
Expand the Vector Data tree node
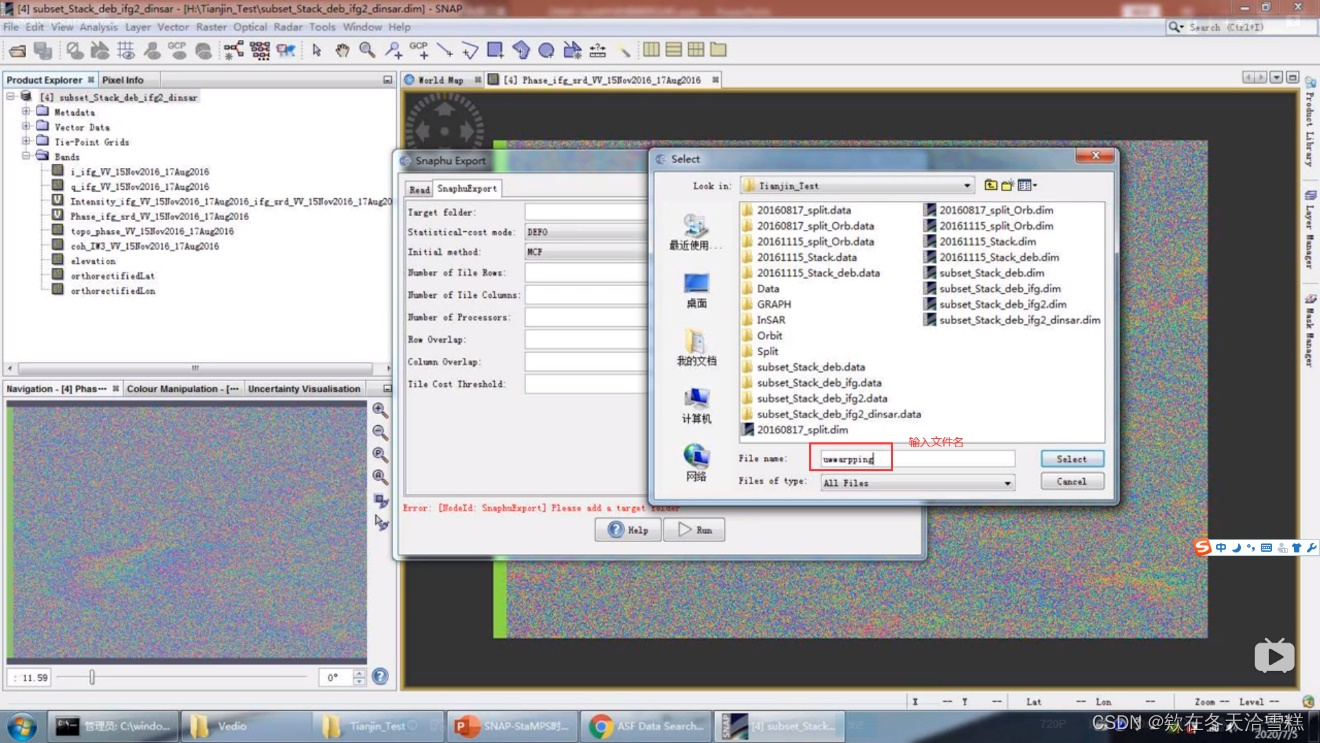click(x=26, y=127)
